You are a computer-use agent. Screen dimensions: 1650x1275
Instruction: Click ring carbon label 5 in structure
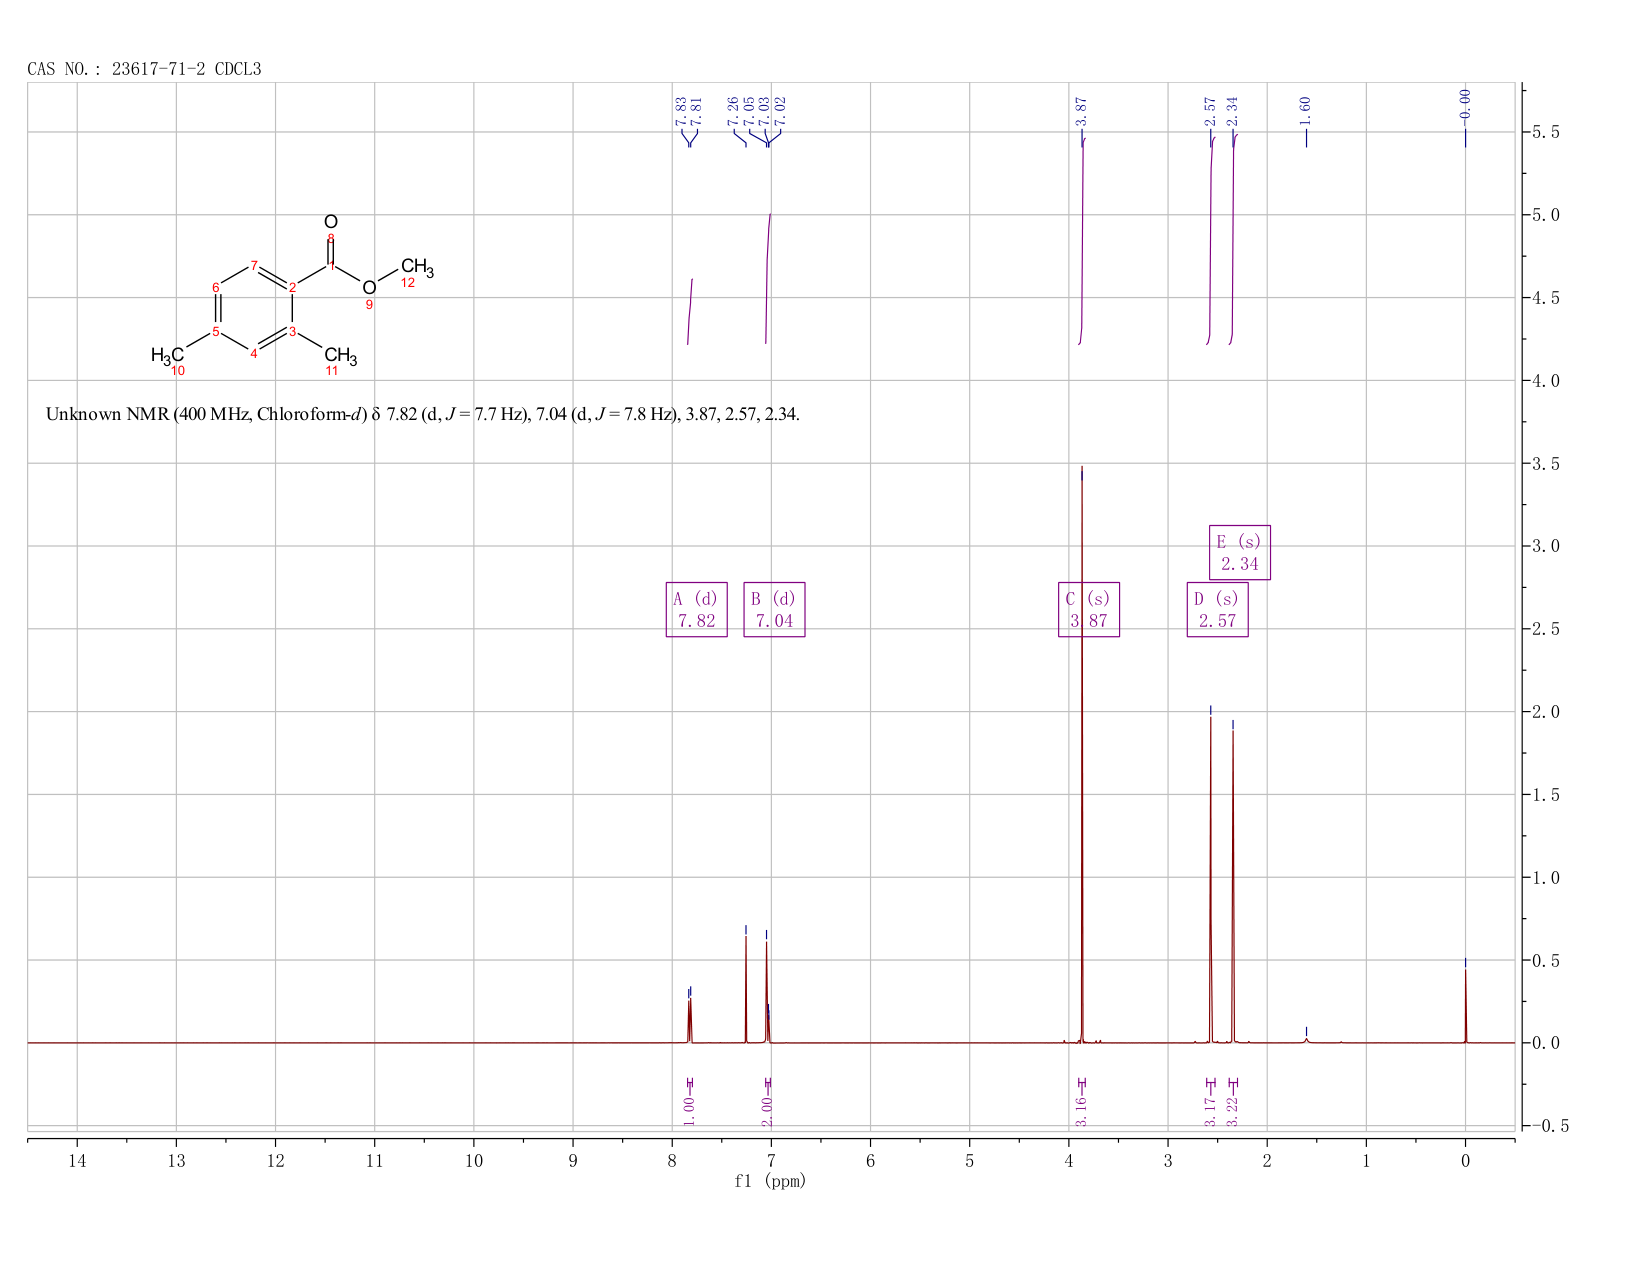point(216,332)
